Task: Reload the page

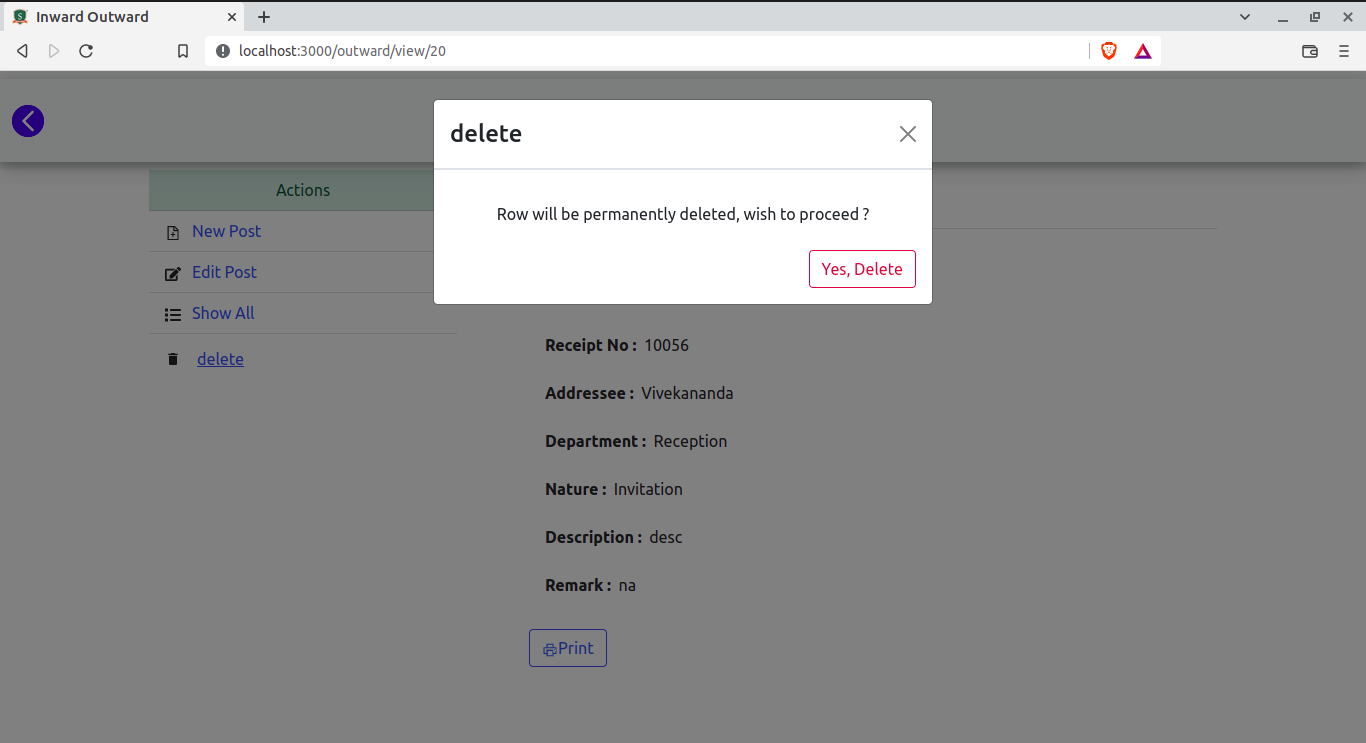Action: pyautogui.click(x=86, y=51)
